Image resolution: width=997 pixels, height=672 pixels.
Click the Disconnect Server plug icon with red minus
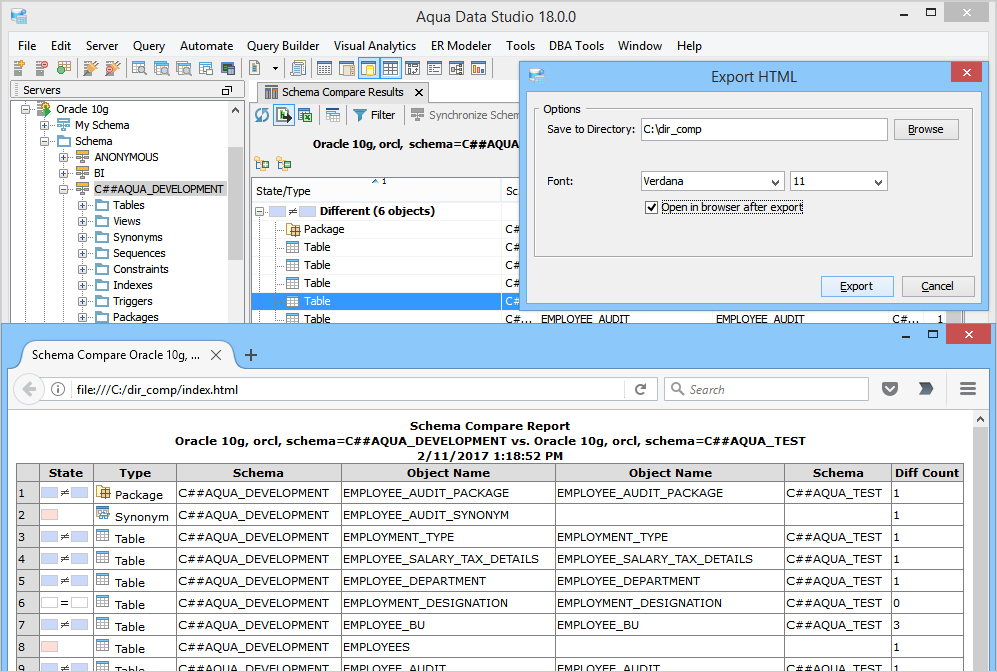point(113,67)
